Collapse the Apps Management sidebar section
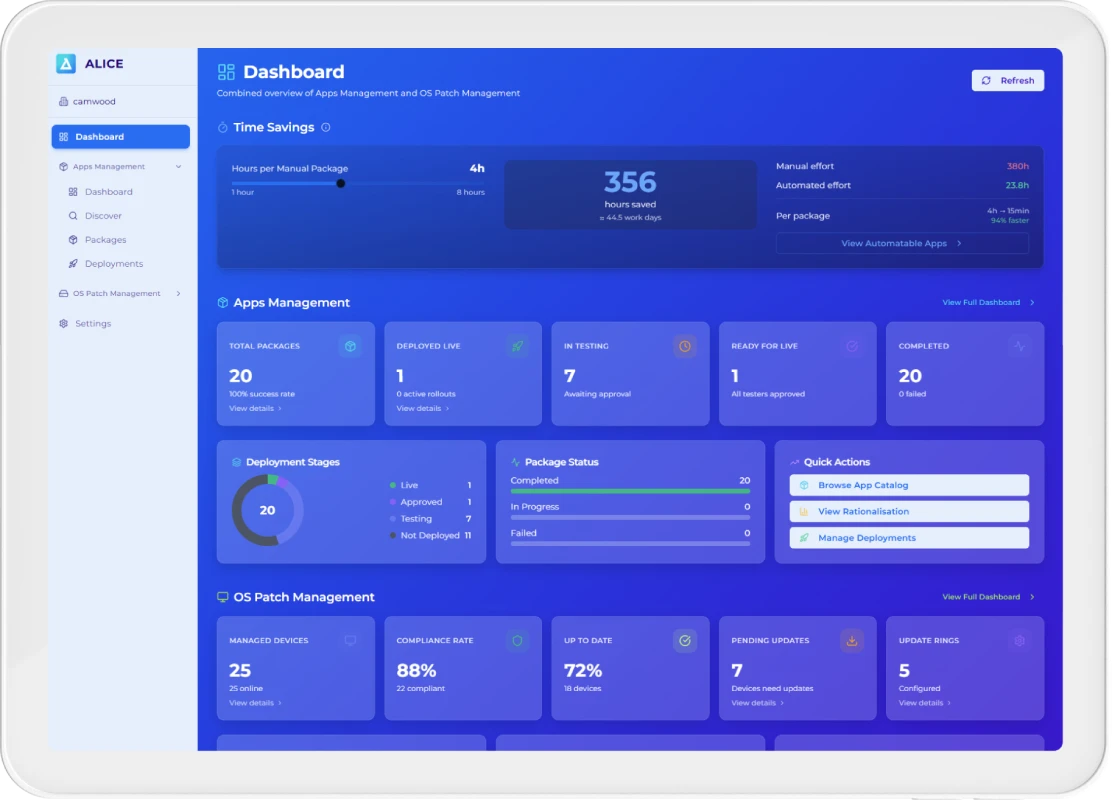The image size is (1112, 800). coord(178,167)
